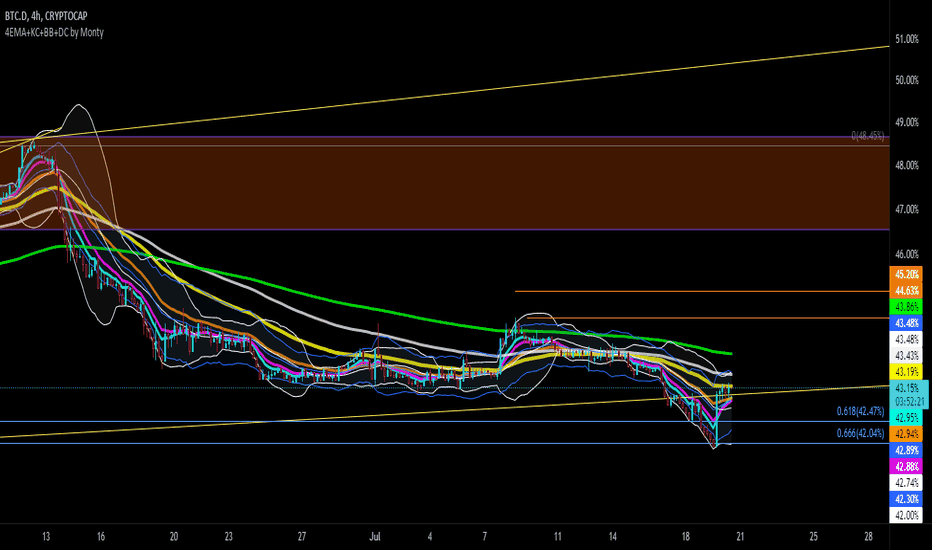Click date label 7 on time axis

click(484, 536)
